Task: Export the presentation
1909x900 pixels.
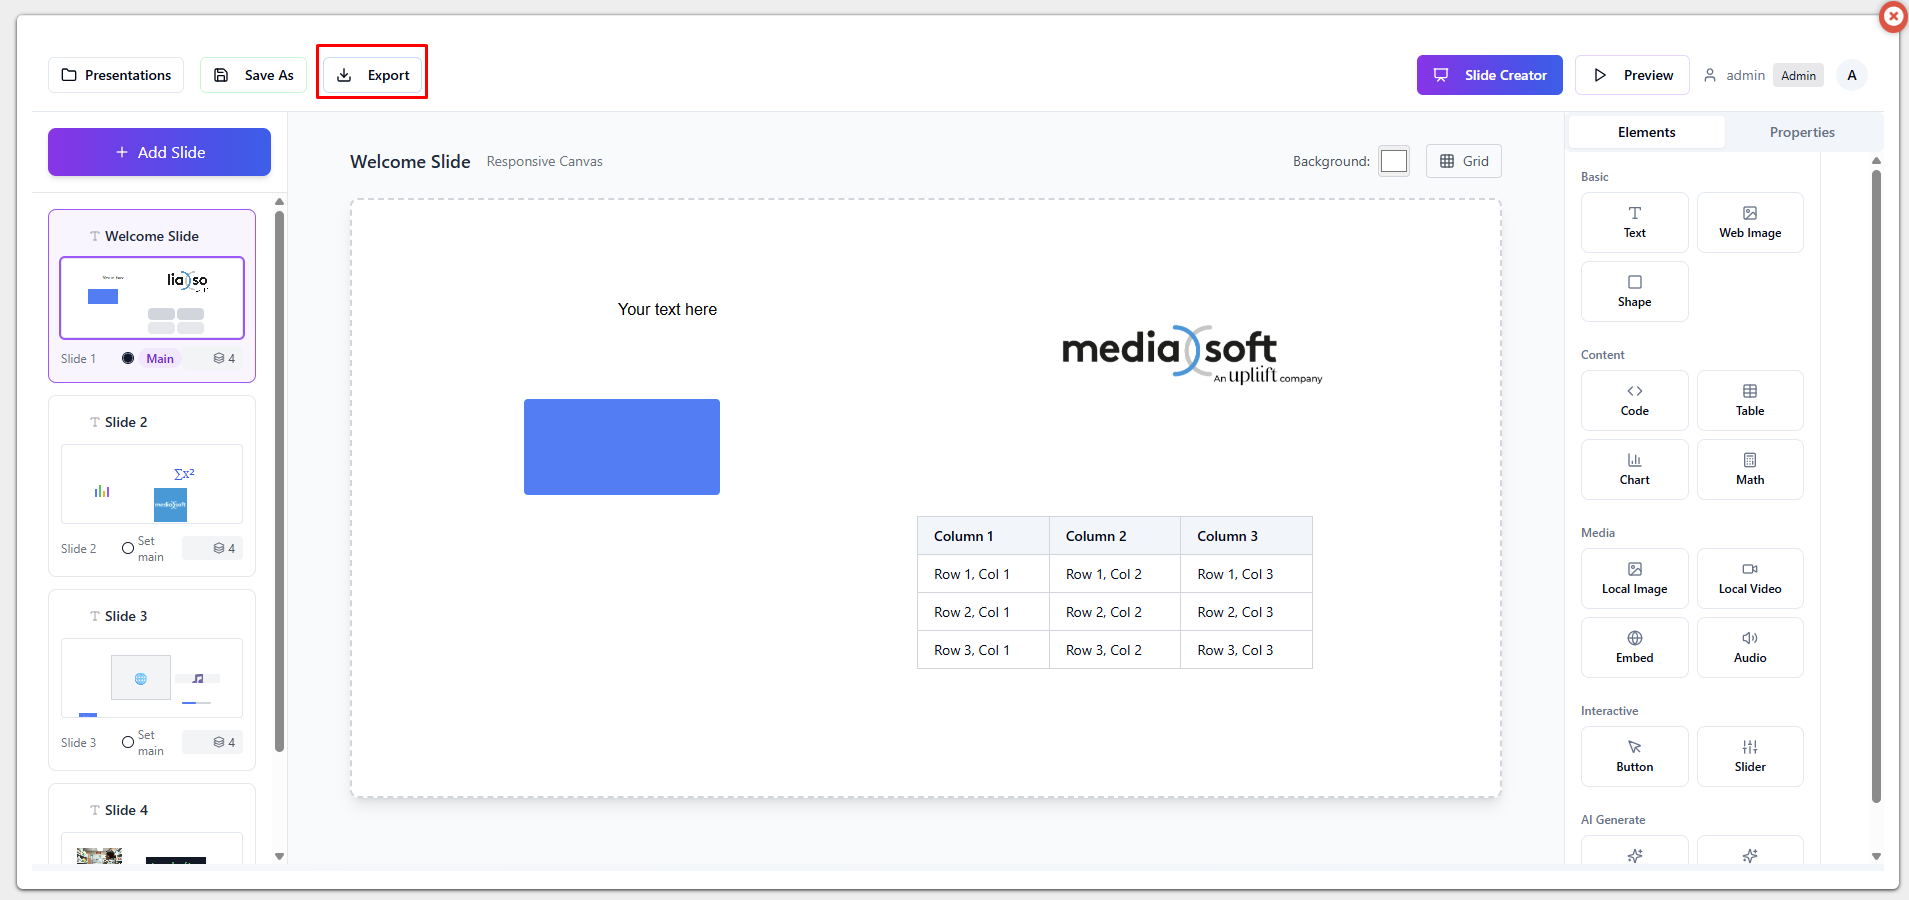Action: coord(372,75)
